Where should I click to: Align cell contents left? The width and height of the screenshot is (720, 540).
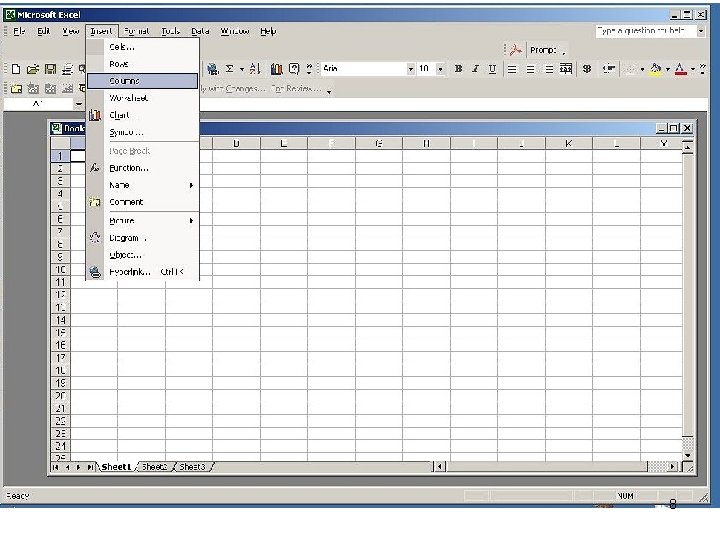click(x=512, y=69)
